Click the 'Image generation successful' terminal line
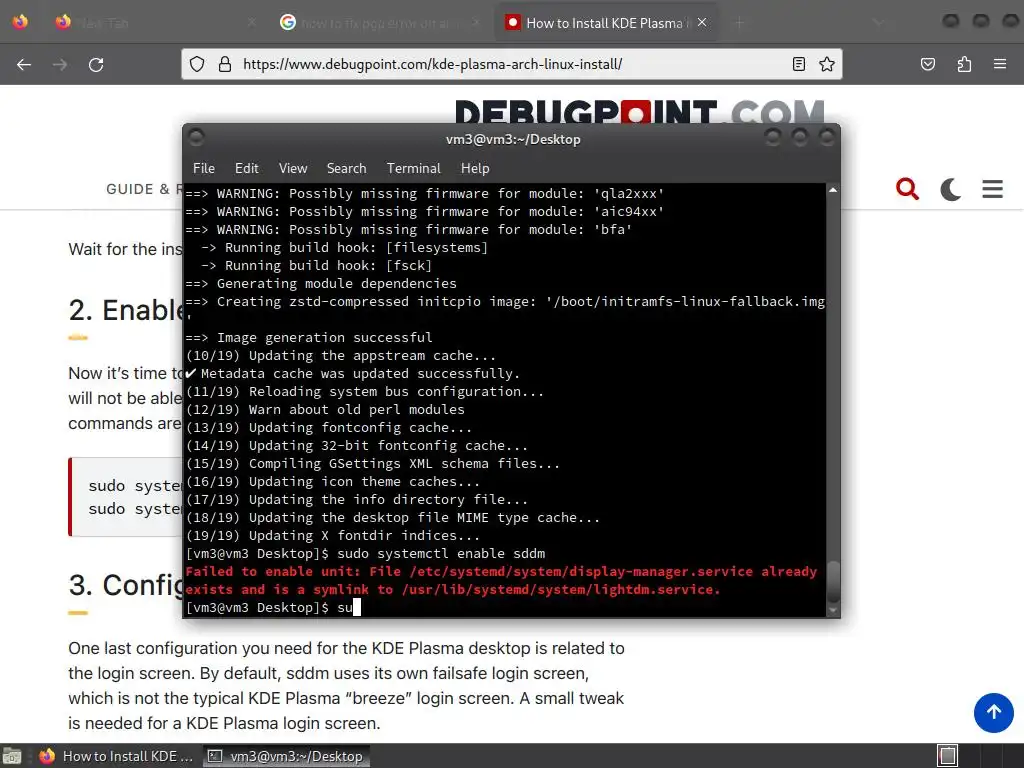This screenshot has height=768, width=1024. click(x=309, y=338)
